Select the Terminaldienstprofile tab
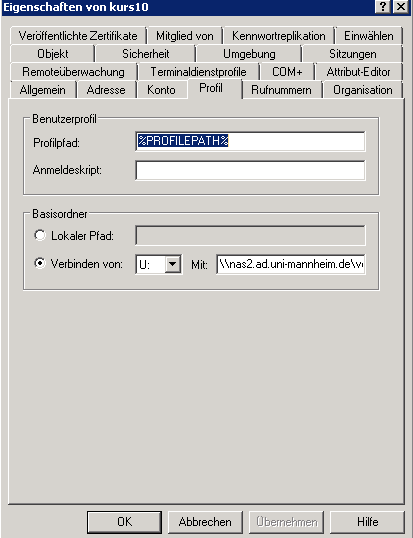 coord(198,72)
